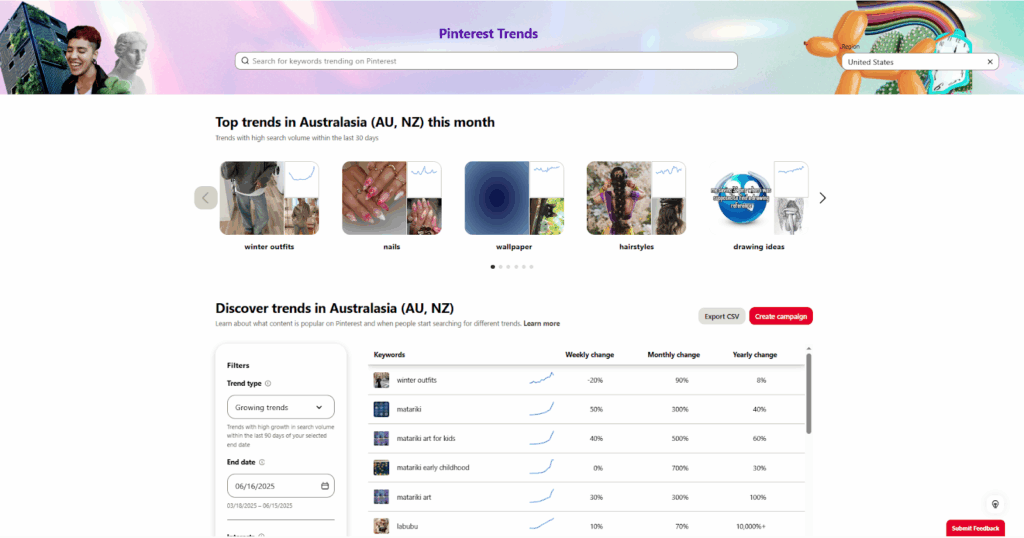1024x538 pixels.
Task: View the matariki early childhood sparkline
Action: click(x=541, y=467)
